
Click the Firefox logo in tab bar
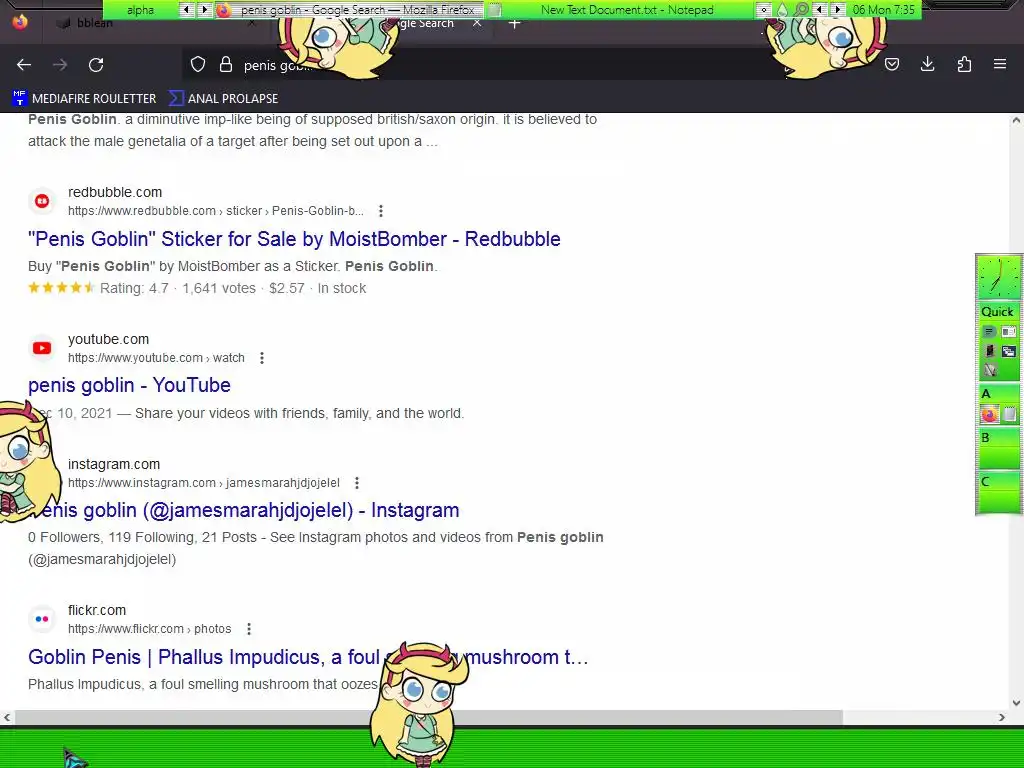pos(20,22)
